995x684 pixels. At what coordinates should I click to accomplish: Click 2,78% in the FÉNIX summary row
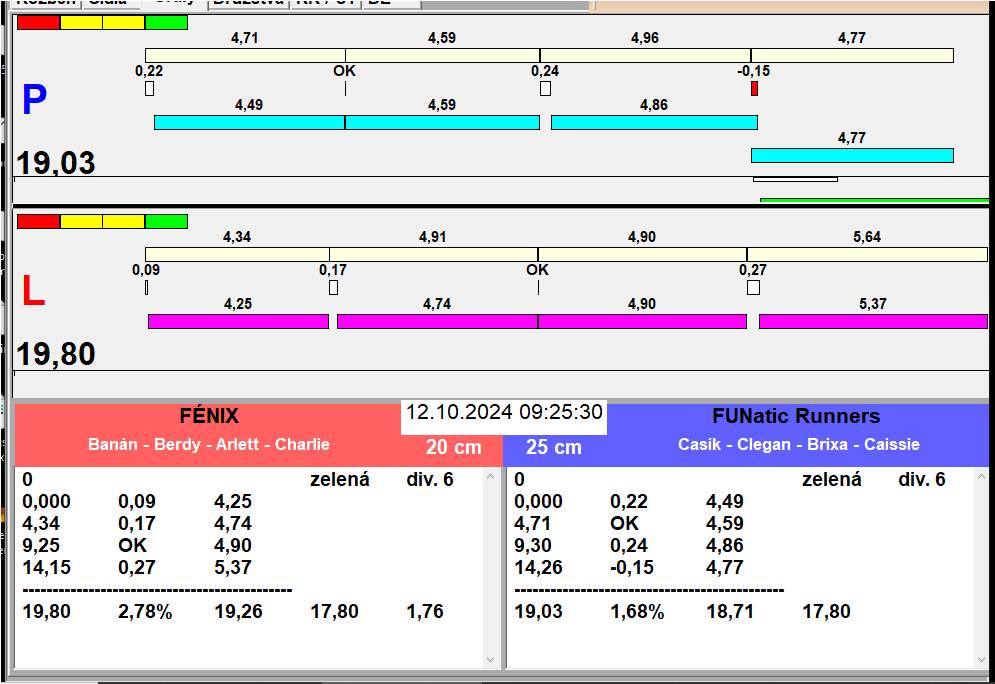145,612
